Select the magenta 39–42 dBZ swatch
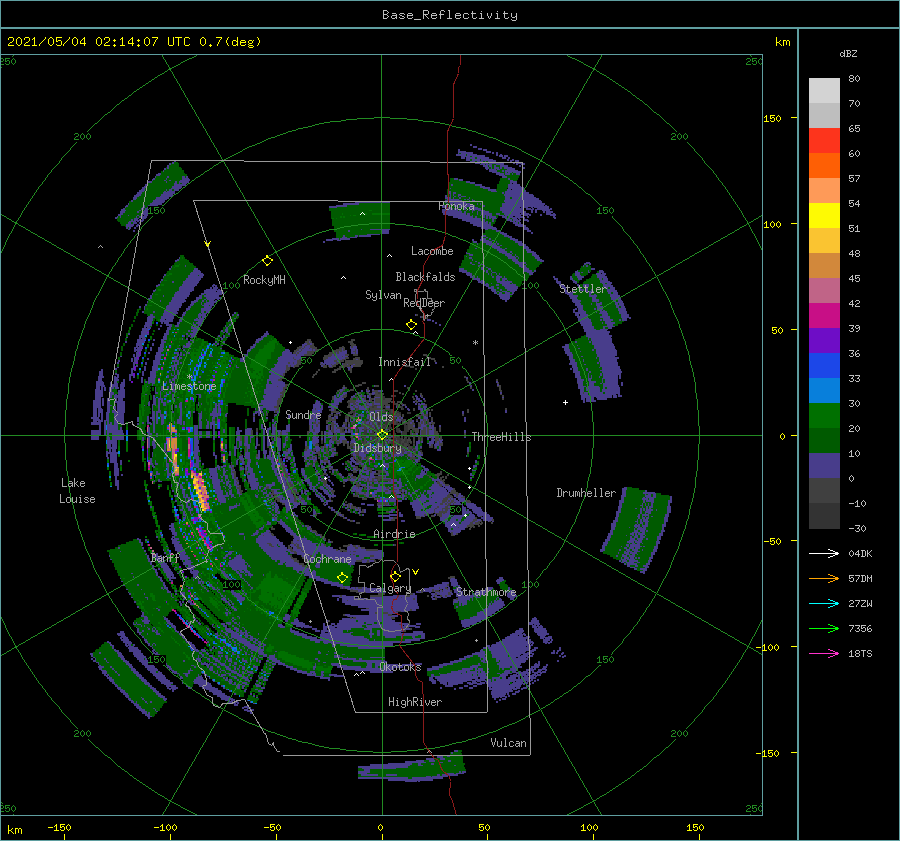This screenshot has width=900, height=841. (x=824, y=316)
